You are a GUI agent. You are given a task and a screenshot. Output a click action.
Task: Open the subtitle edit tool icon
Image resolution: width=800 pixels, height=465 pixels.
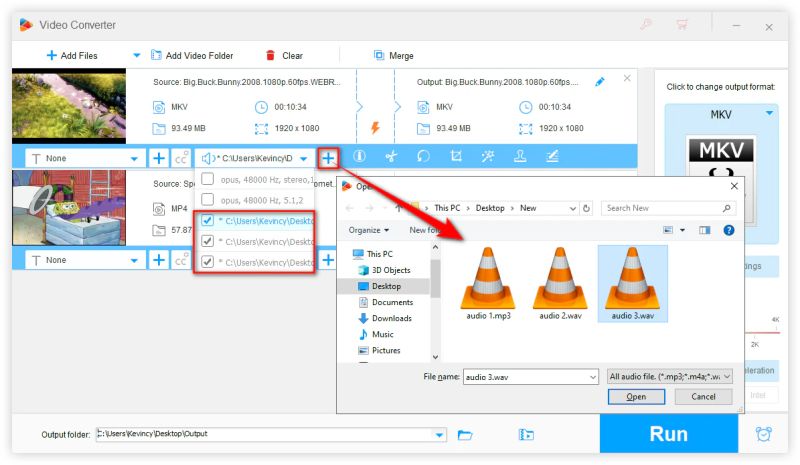click(x=552, y=156)
